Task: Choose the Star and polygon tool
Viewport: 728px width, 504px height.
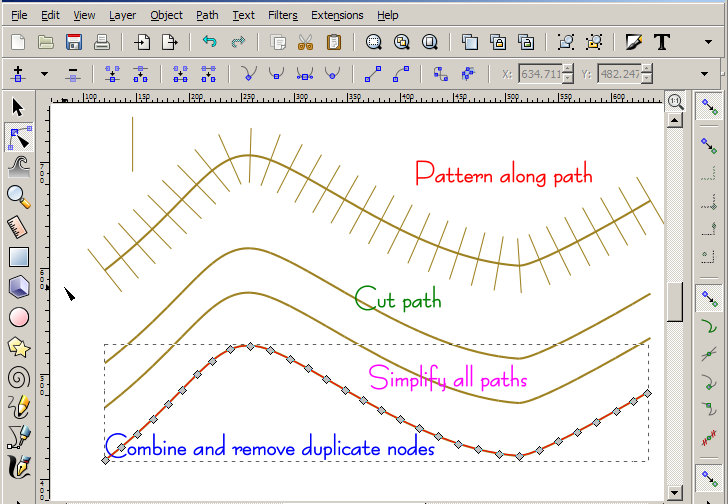Action: click(18, 347)
